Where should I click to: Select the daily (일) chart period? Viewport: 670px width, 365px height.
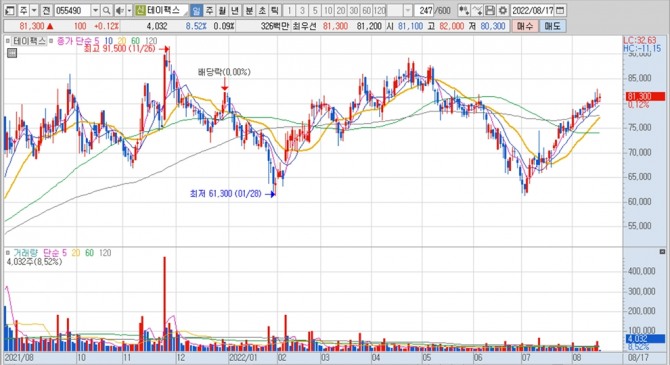(x=196, y=10)
